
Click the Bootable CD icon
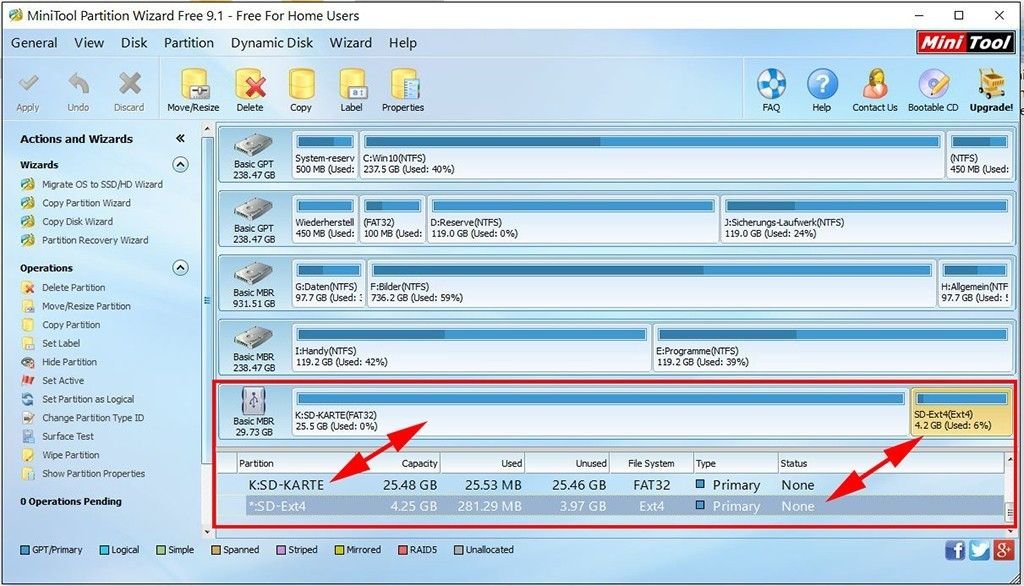click(933, 84)
